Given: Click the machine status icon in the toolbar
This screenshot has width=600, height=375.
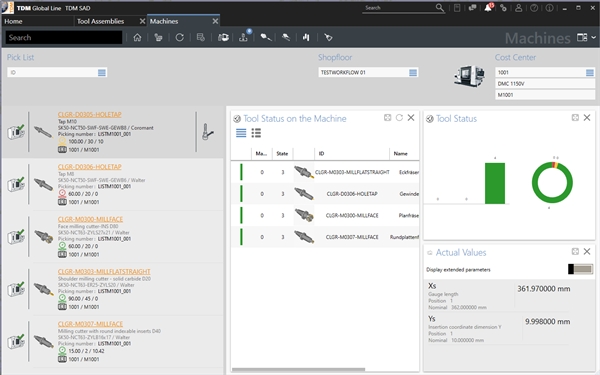Looking at the screenshot, I should 223,38.
